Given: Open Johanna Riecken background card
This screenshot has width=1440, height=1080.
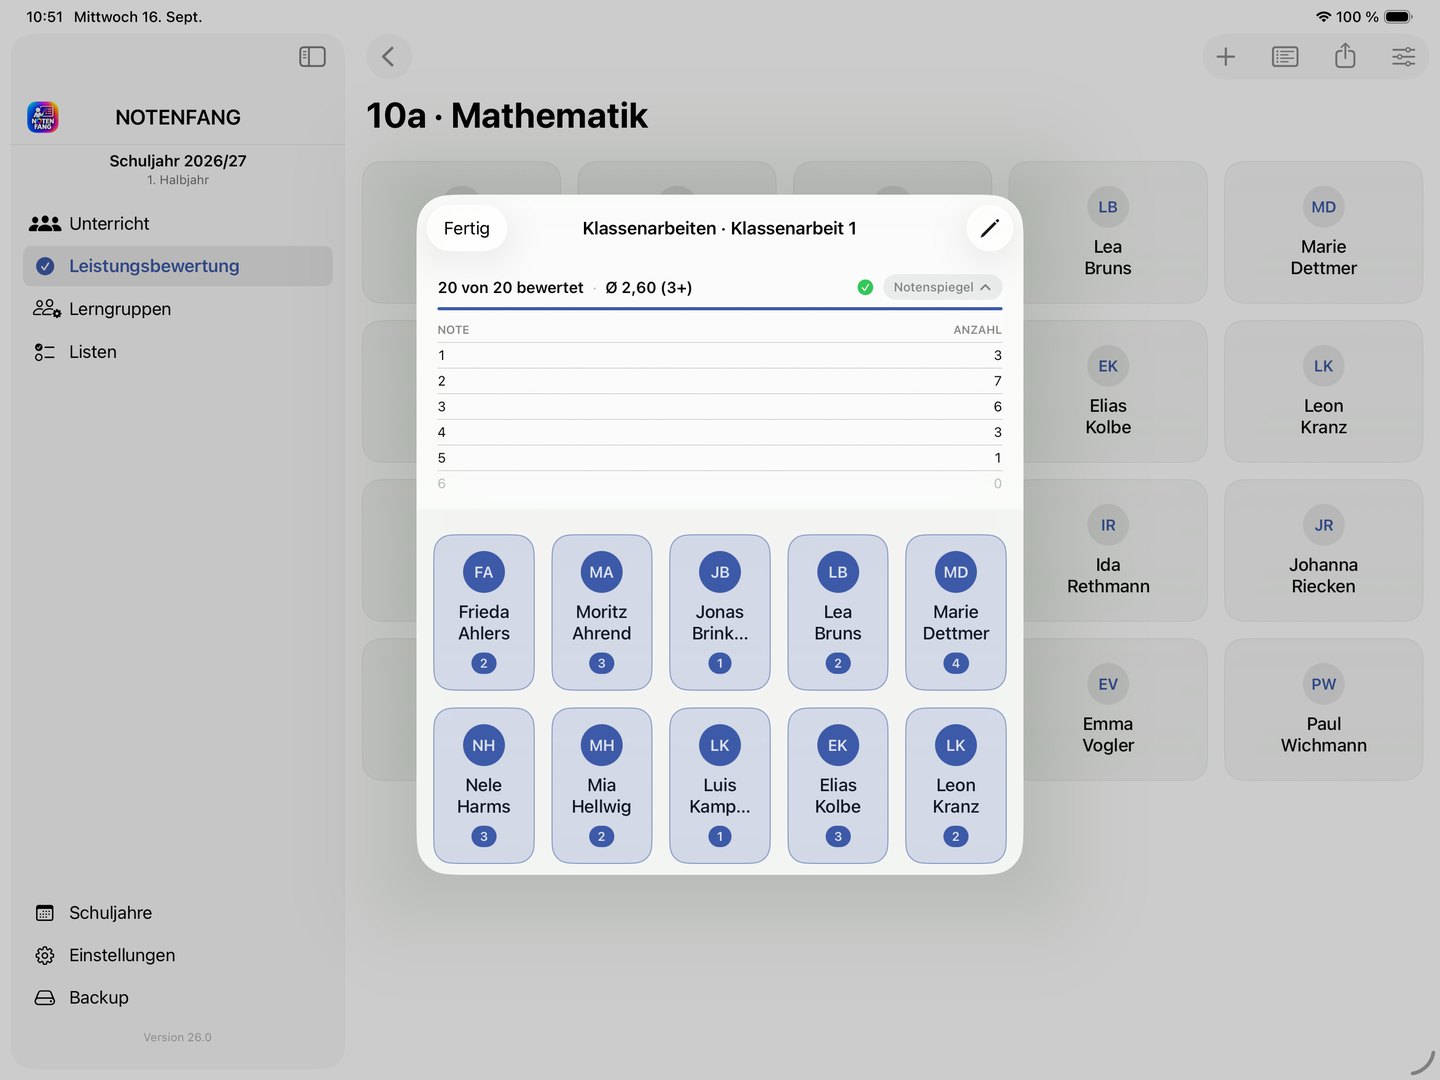Looking at the screenshot, I should [1323, 551].
